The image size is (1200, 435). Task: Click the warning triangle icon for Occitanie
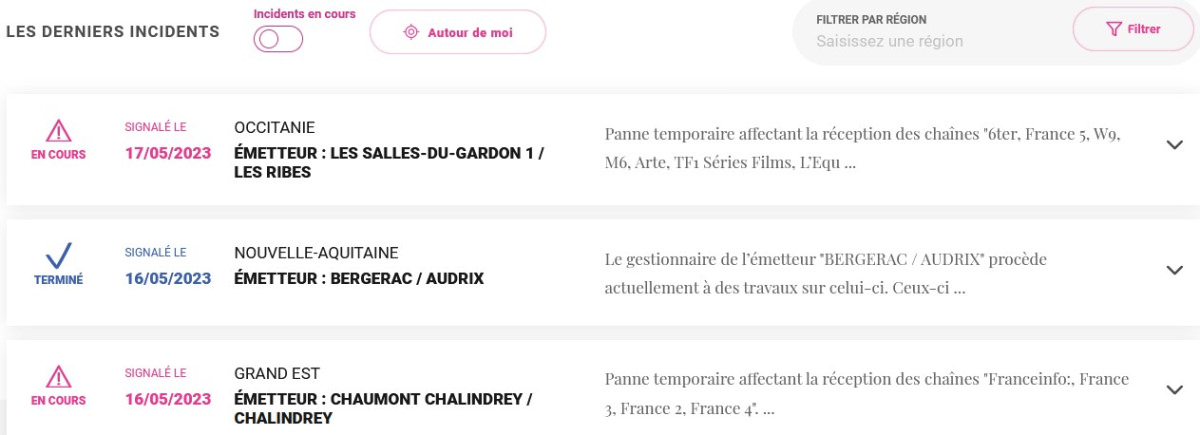click(59, 130)
